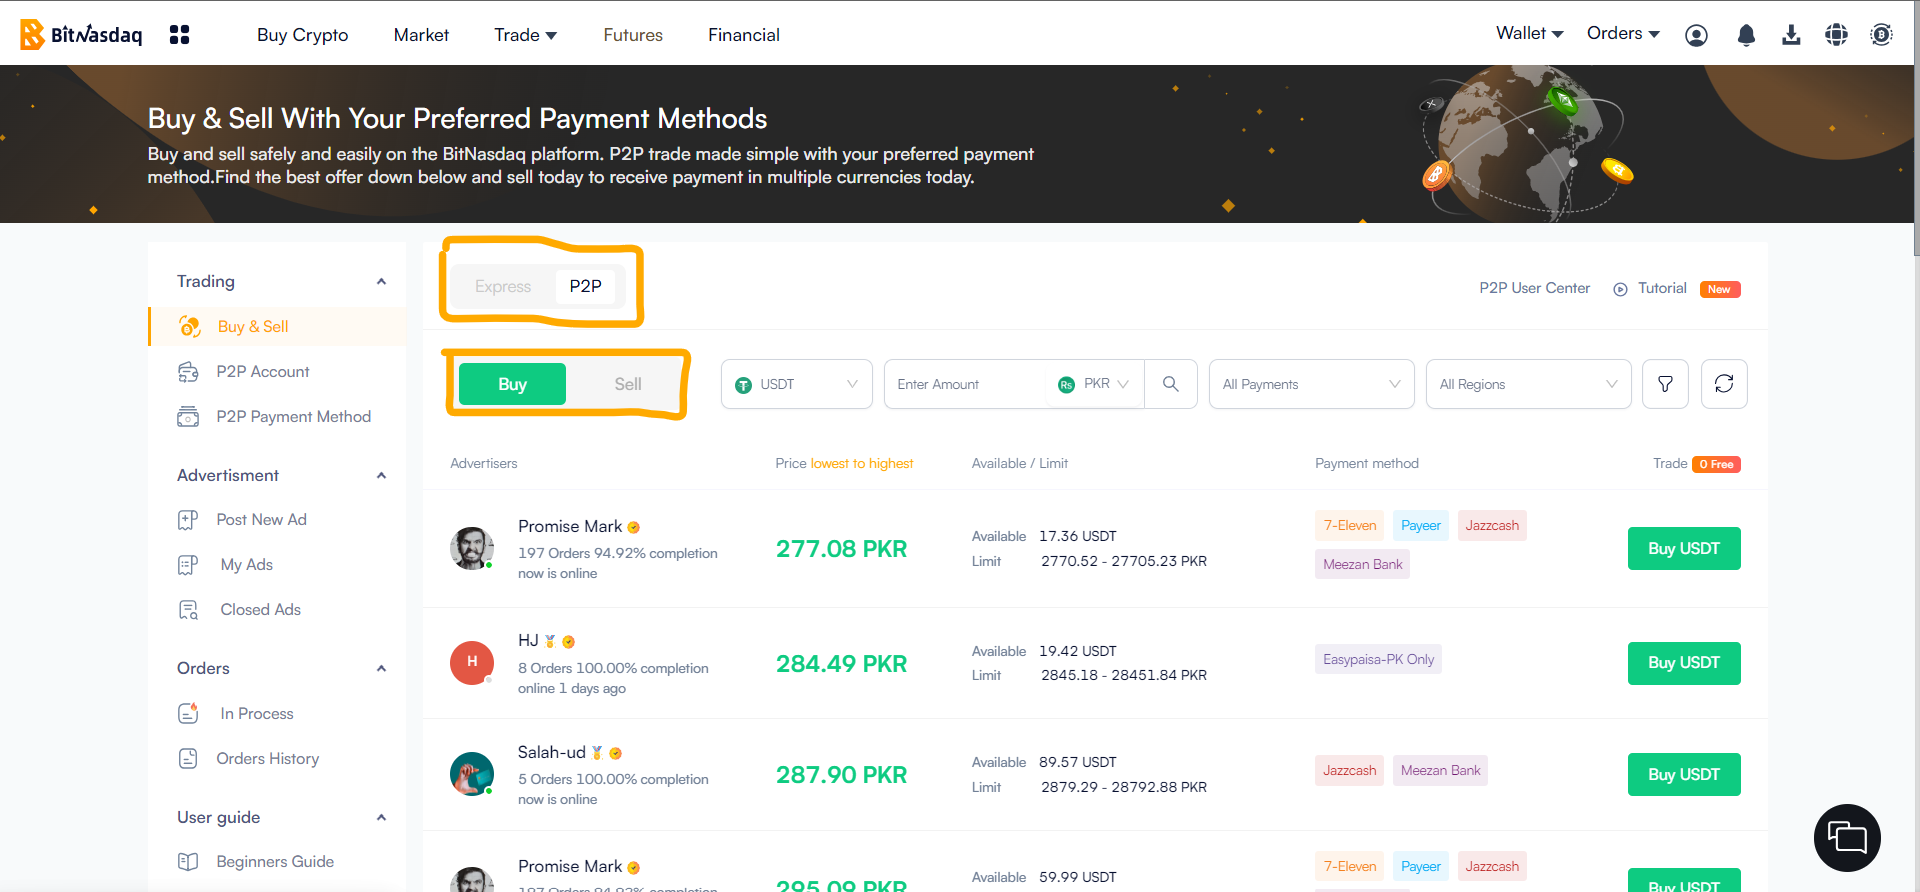Open the Buy Crypto menu
The width and height of the screenshot is (1920, 892).
pos(302,35)
